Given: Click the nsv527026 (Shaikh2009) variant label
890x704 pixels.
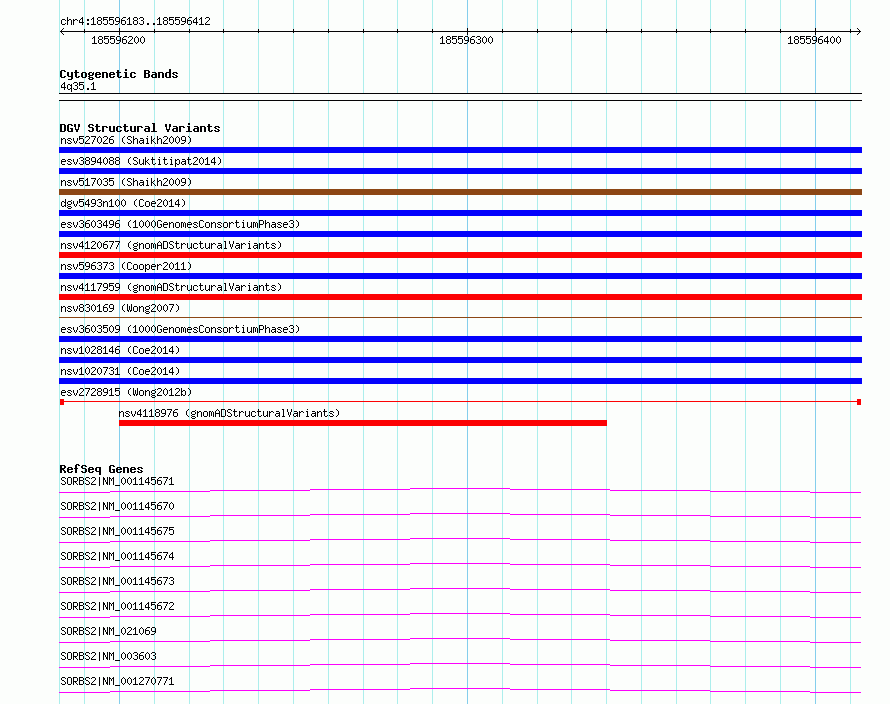Looking at the screenshot, I should click(126, 140).
